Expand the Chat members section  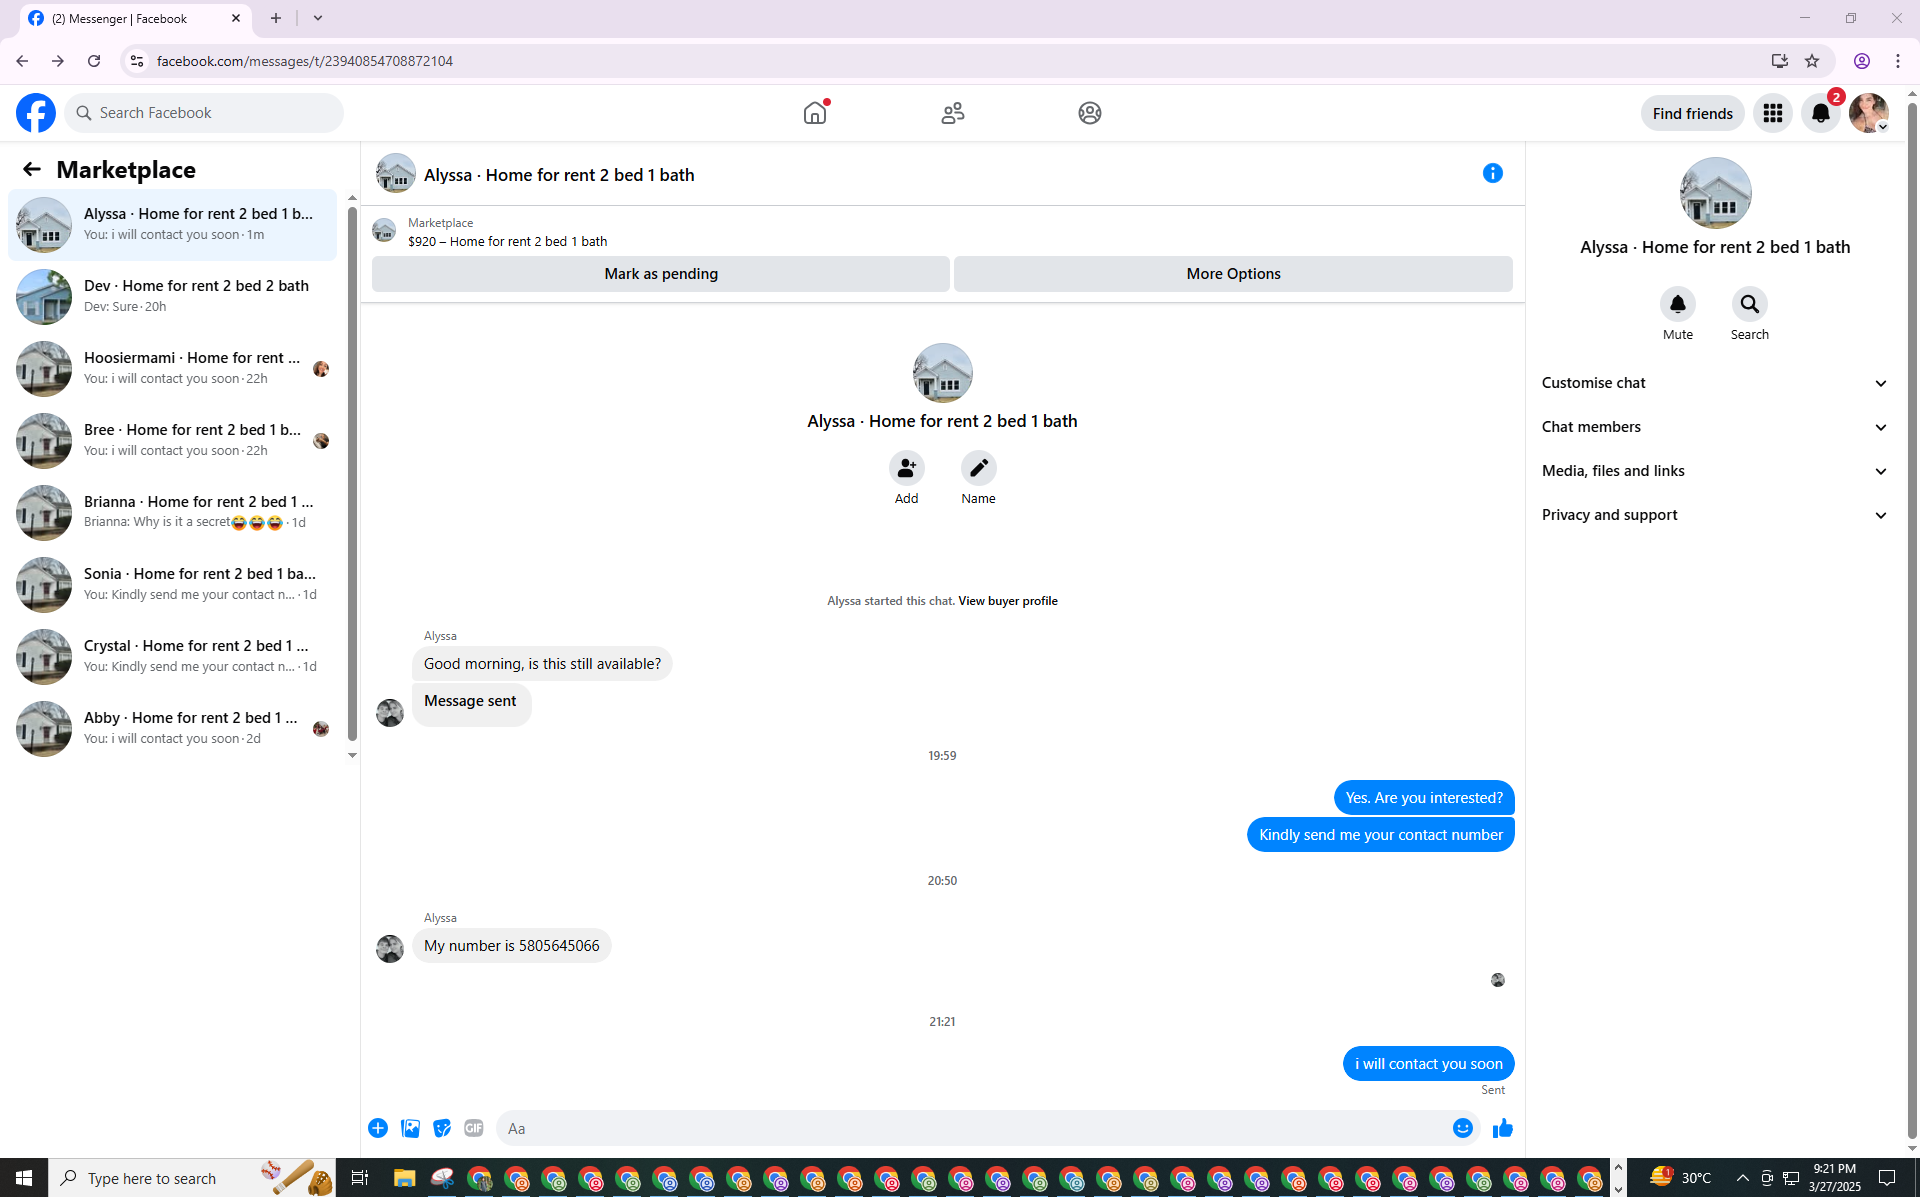point(1715,427)
